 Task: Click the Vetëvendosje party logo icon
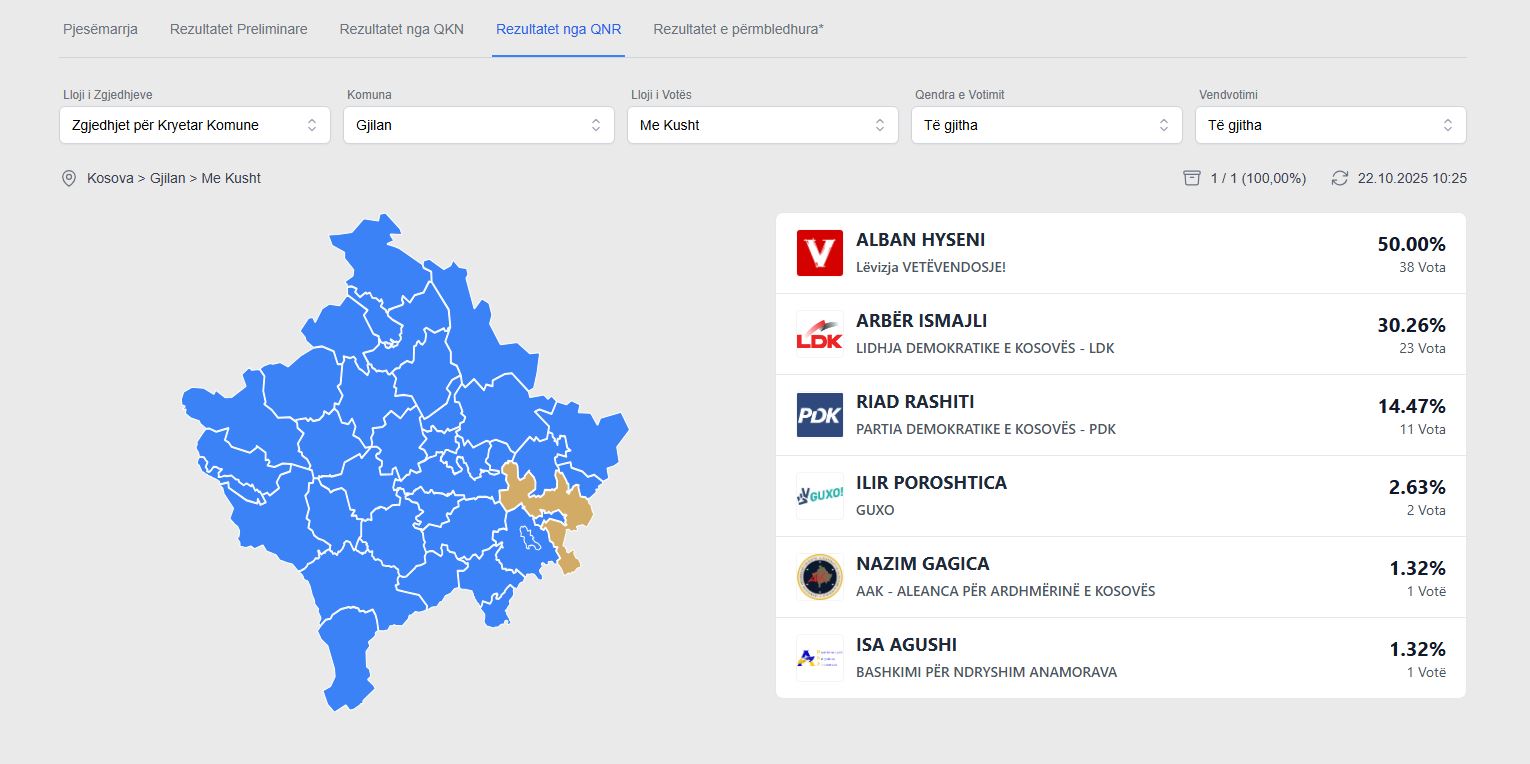(x=819, y=253)
